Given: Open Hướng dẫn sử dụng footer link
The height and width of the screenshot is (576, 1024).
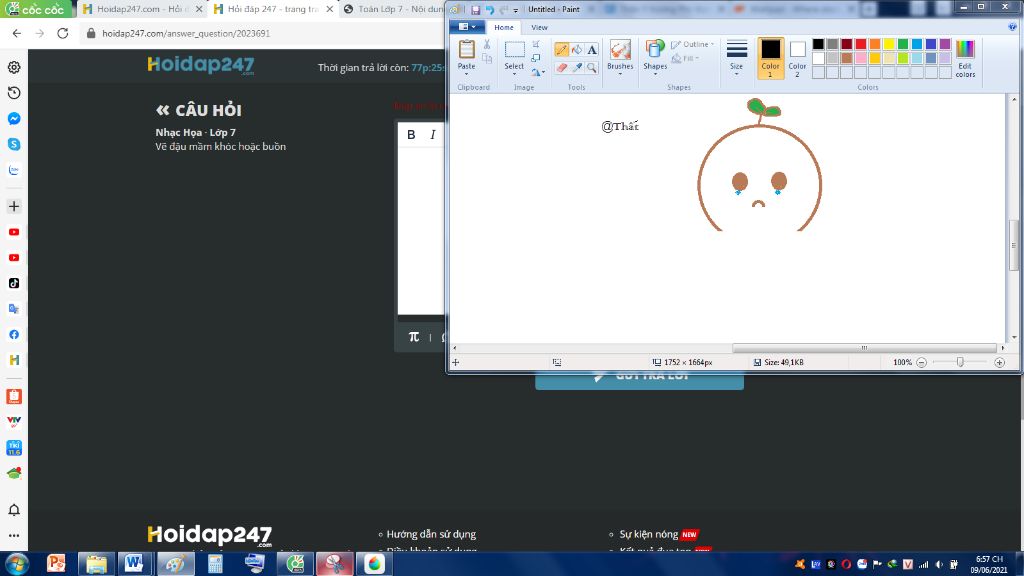Looking at the screenshot, I should click(x=431, y=534).
